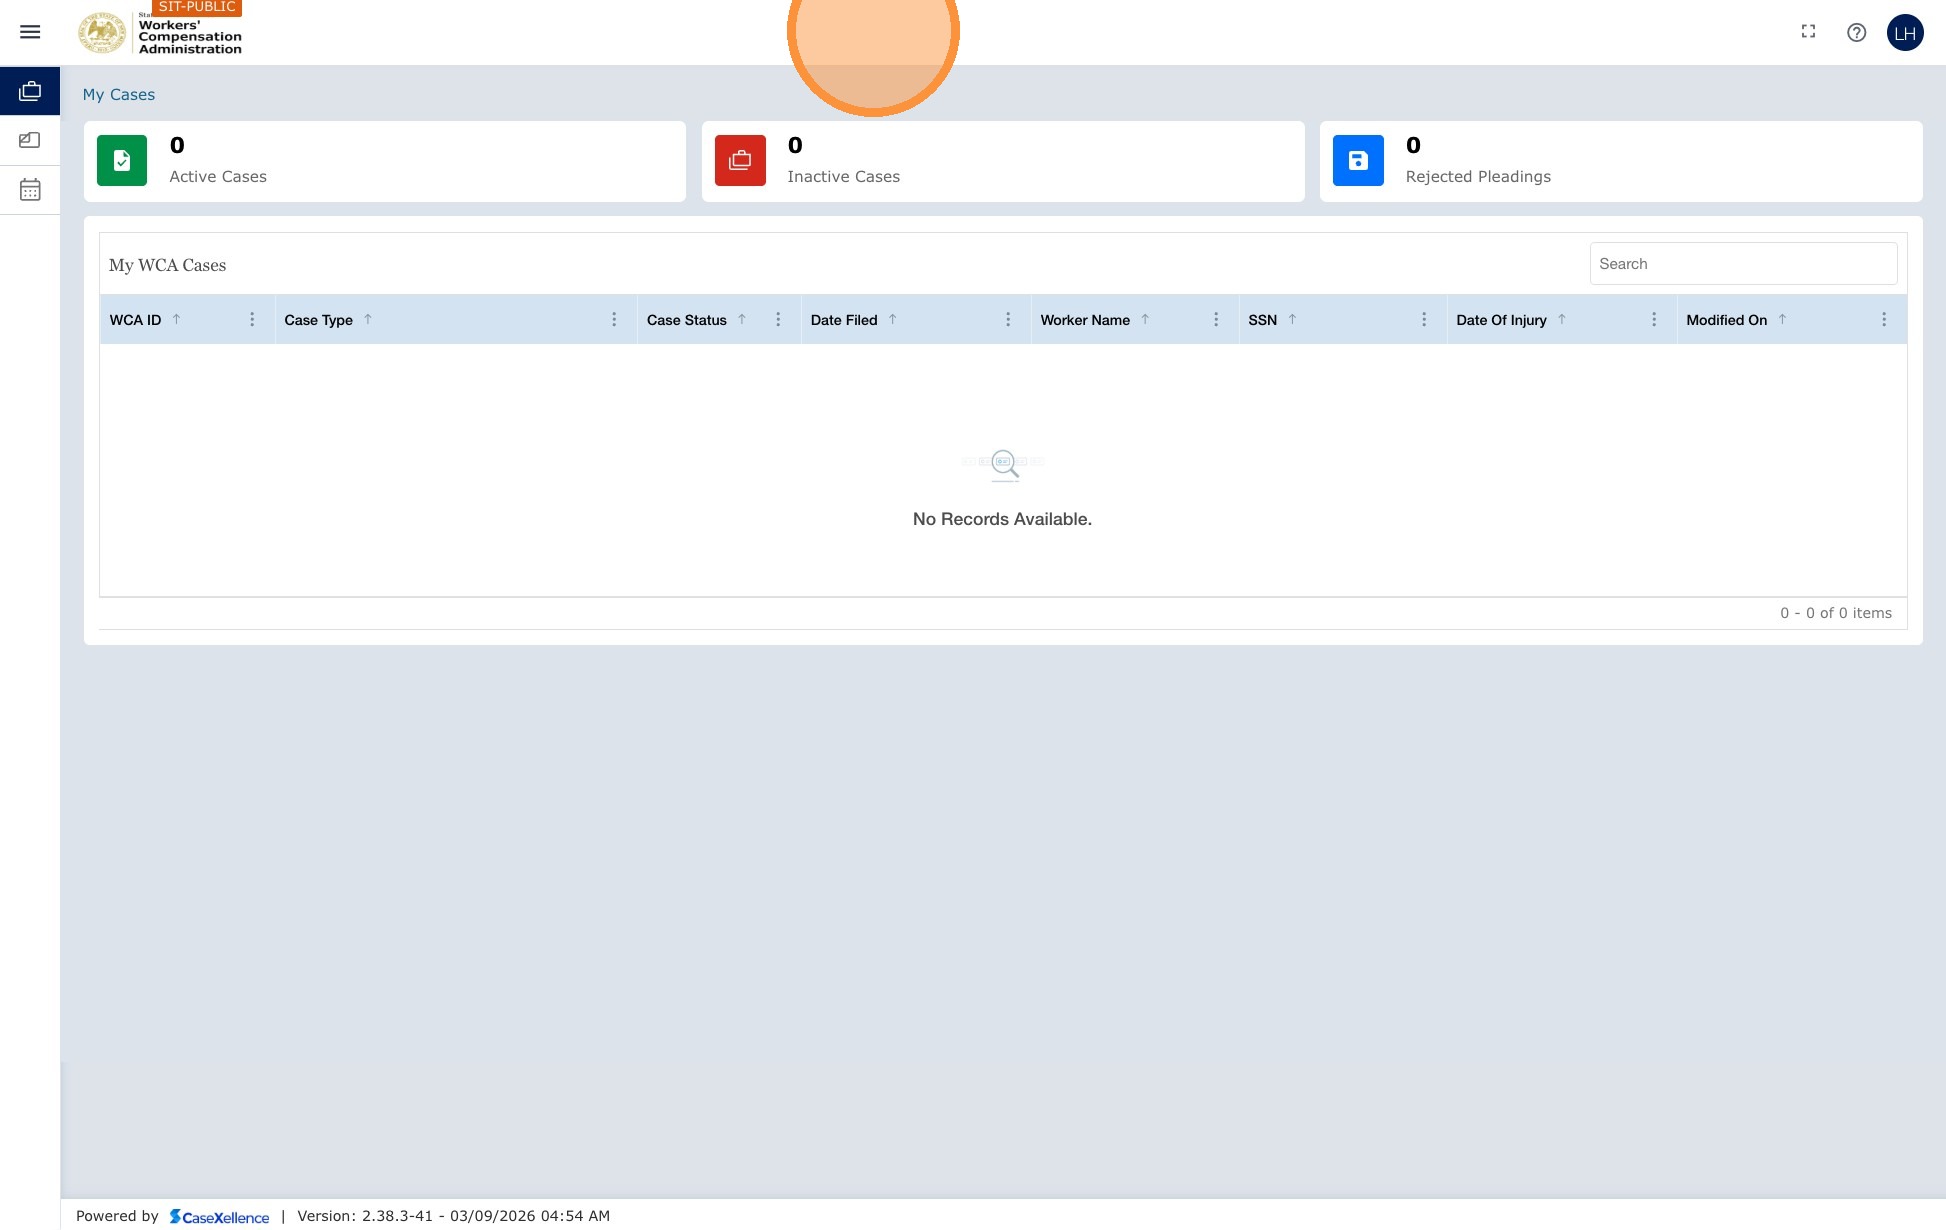The height and width of the screenshot is (1230, 1946).
Task: Open Case Type column options menu
Action: pos(614,319)
